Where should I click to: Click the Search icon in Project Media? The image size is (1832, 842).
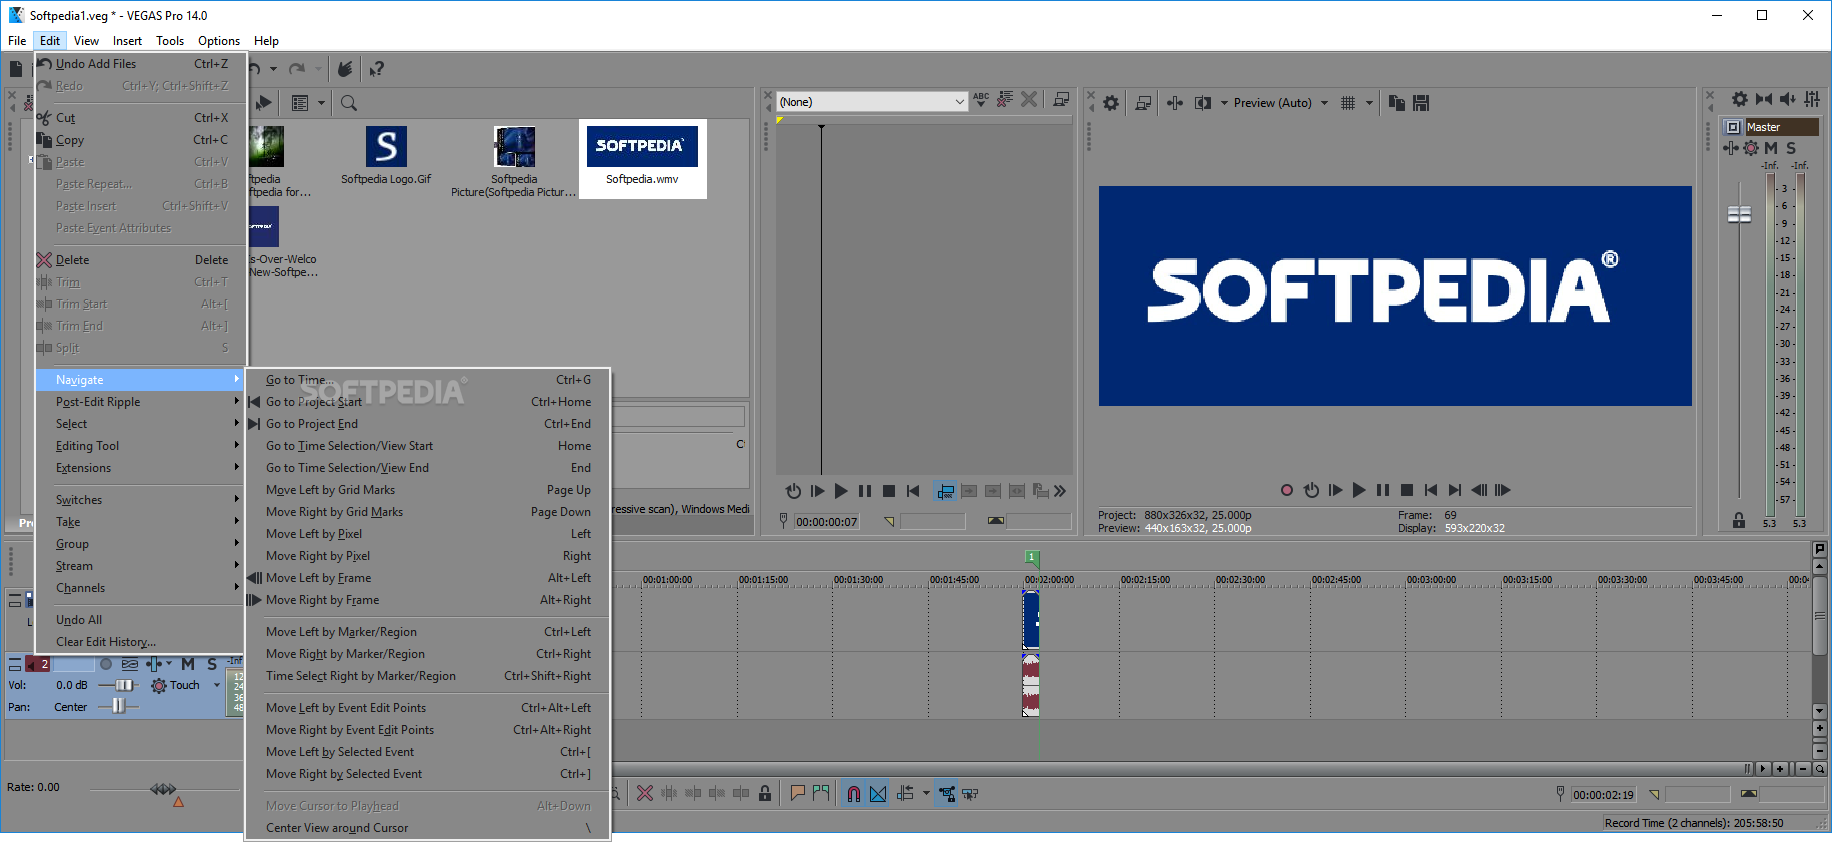(349, 103)
